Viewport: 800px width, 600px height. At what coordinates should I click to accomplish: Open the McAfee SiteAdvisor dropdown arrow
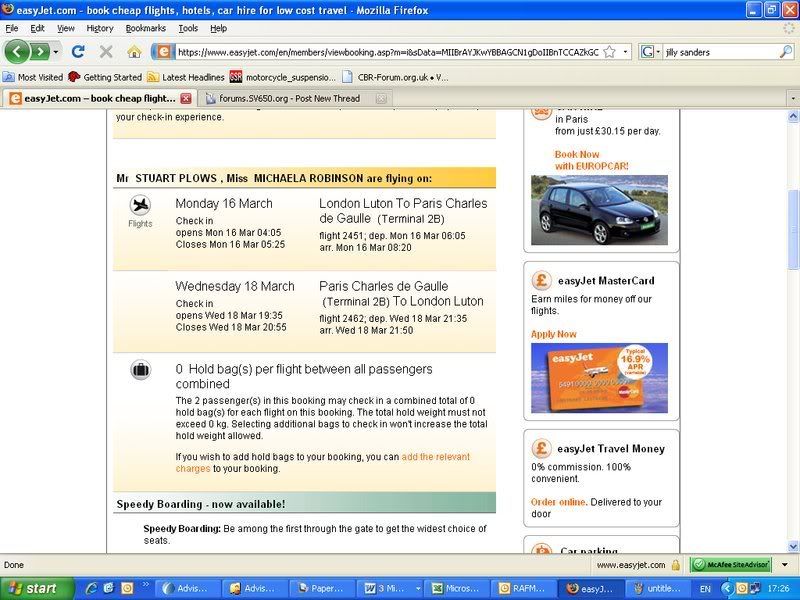[785, 565]
